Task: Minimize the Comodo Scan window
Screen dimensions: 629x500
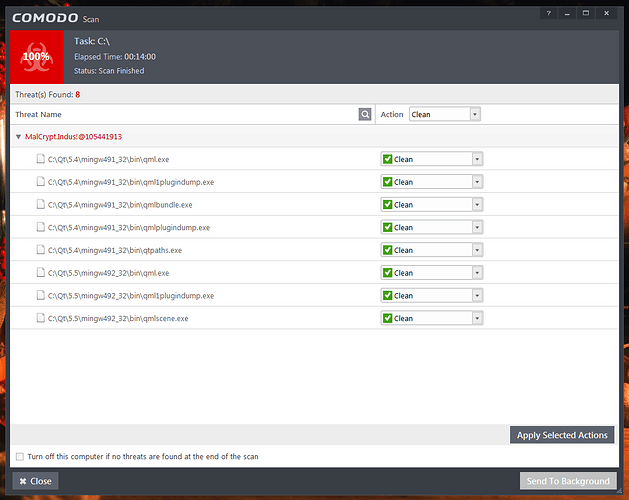Action: 567,13
